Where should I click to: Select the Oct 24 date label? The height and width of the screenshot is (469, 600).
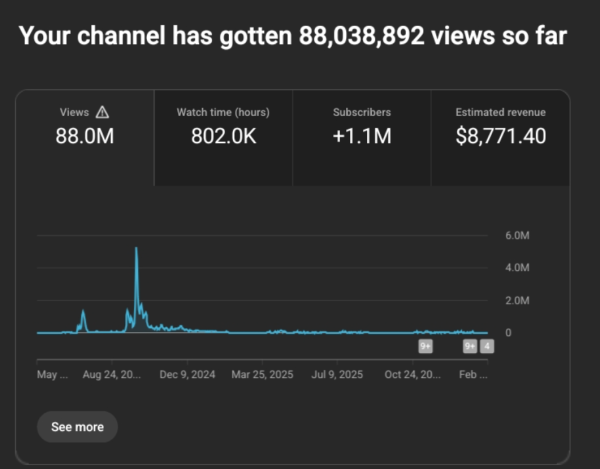pos(412,375)
